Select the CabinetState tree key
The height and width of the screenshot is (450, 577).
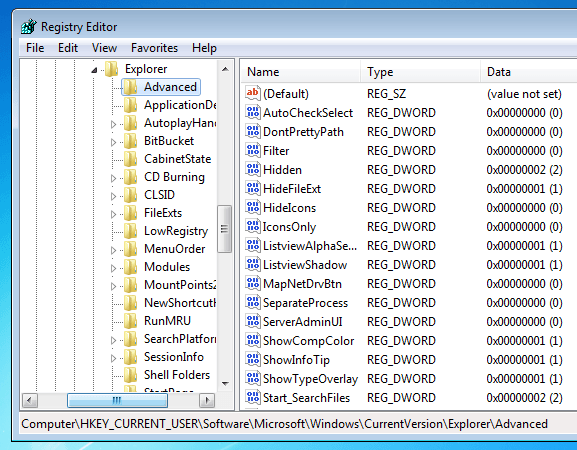(177, 159)
